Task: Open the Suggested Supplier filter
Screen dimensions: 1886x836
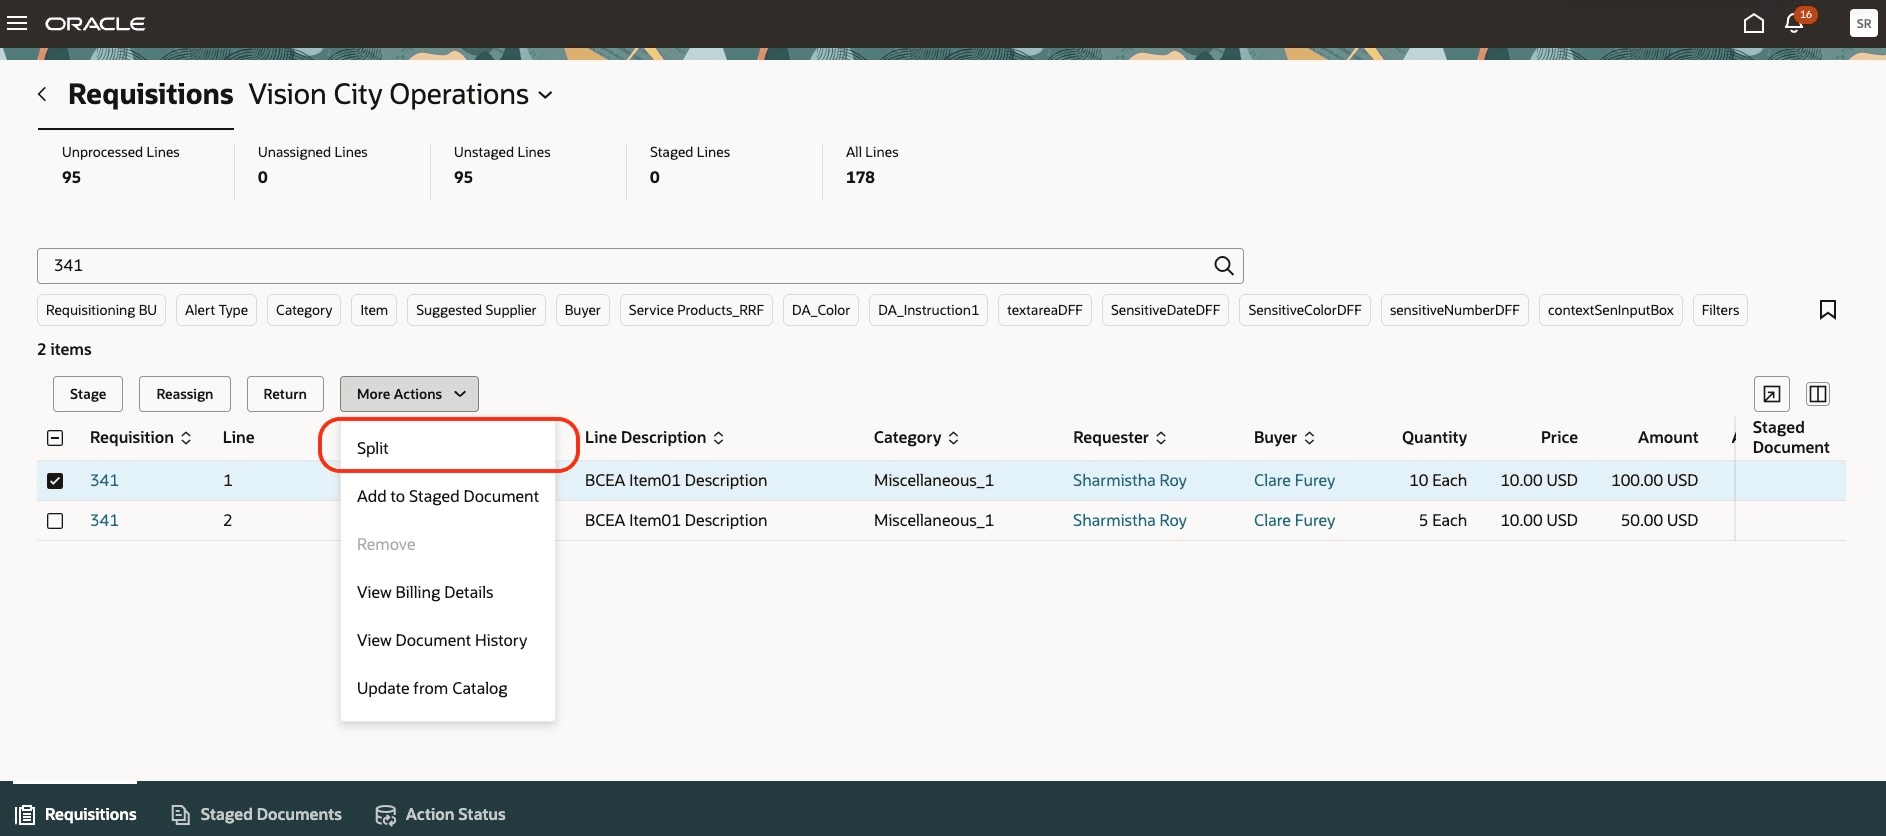Action: 476,310
